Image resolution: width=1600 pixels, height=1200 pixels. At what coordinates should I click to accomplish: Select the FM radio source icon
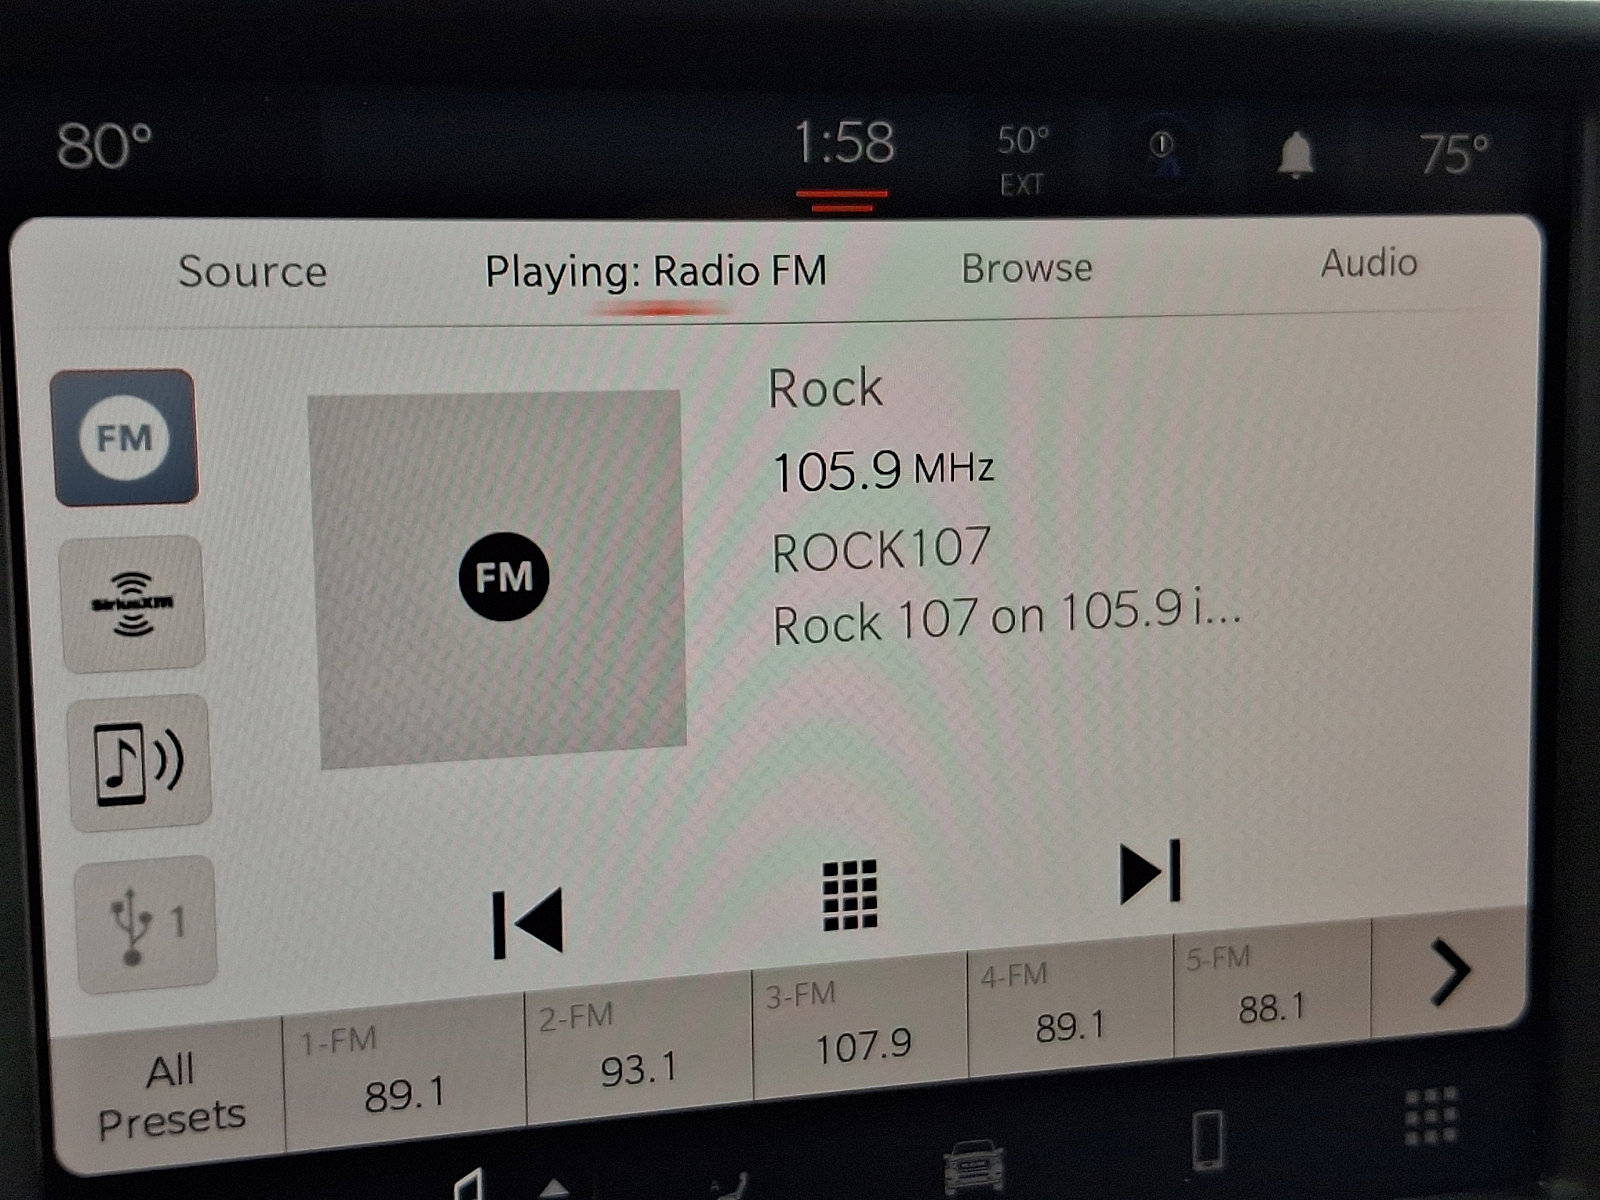[x=127, y=437]
